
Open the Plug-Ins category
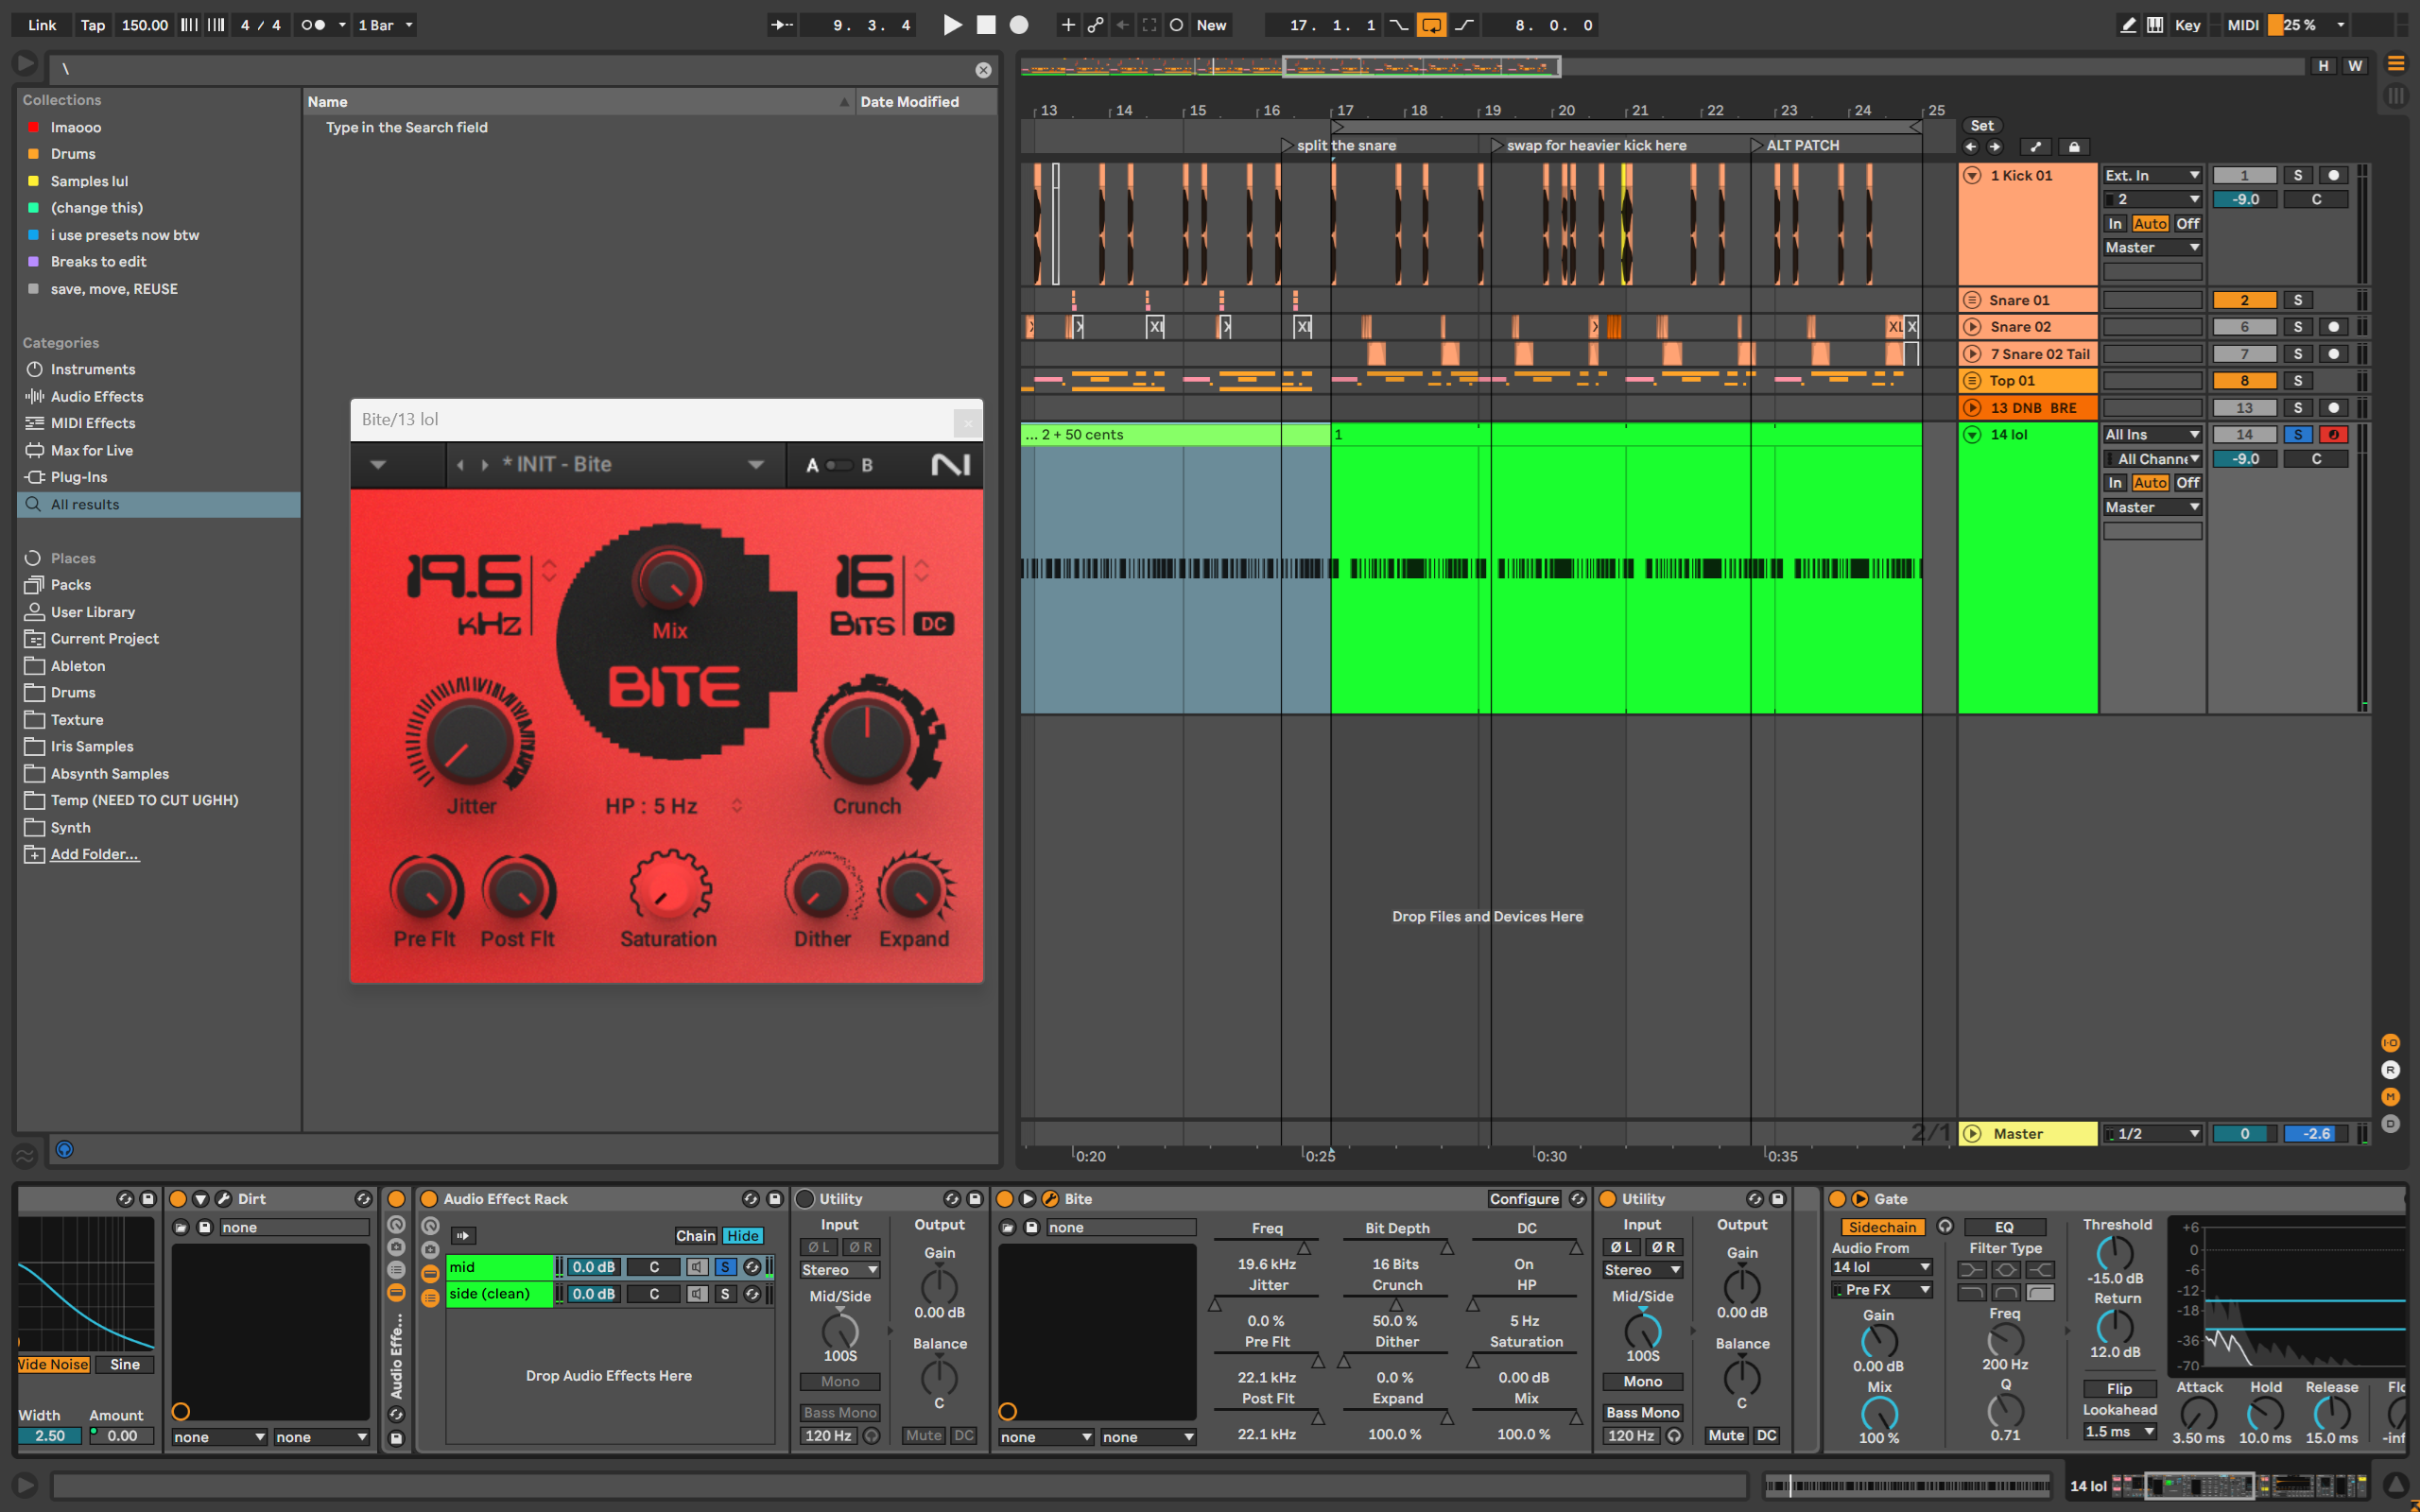point(79,477)
